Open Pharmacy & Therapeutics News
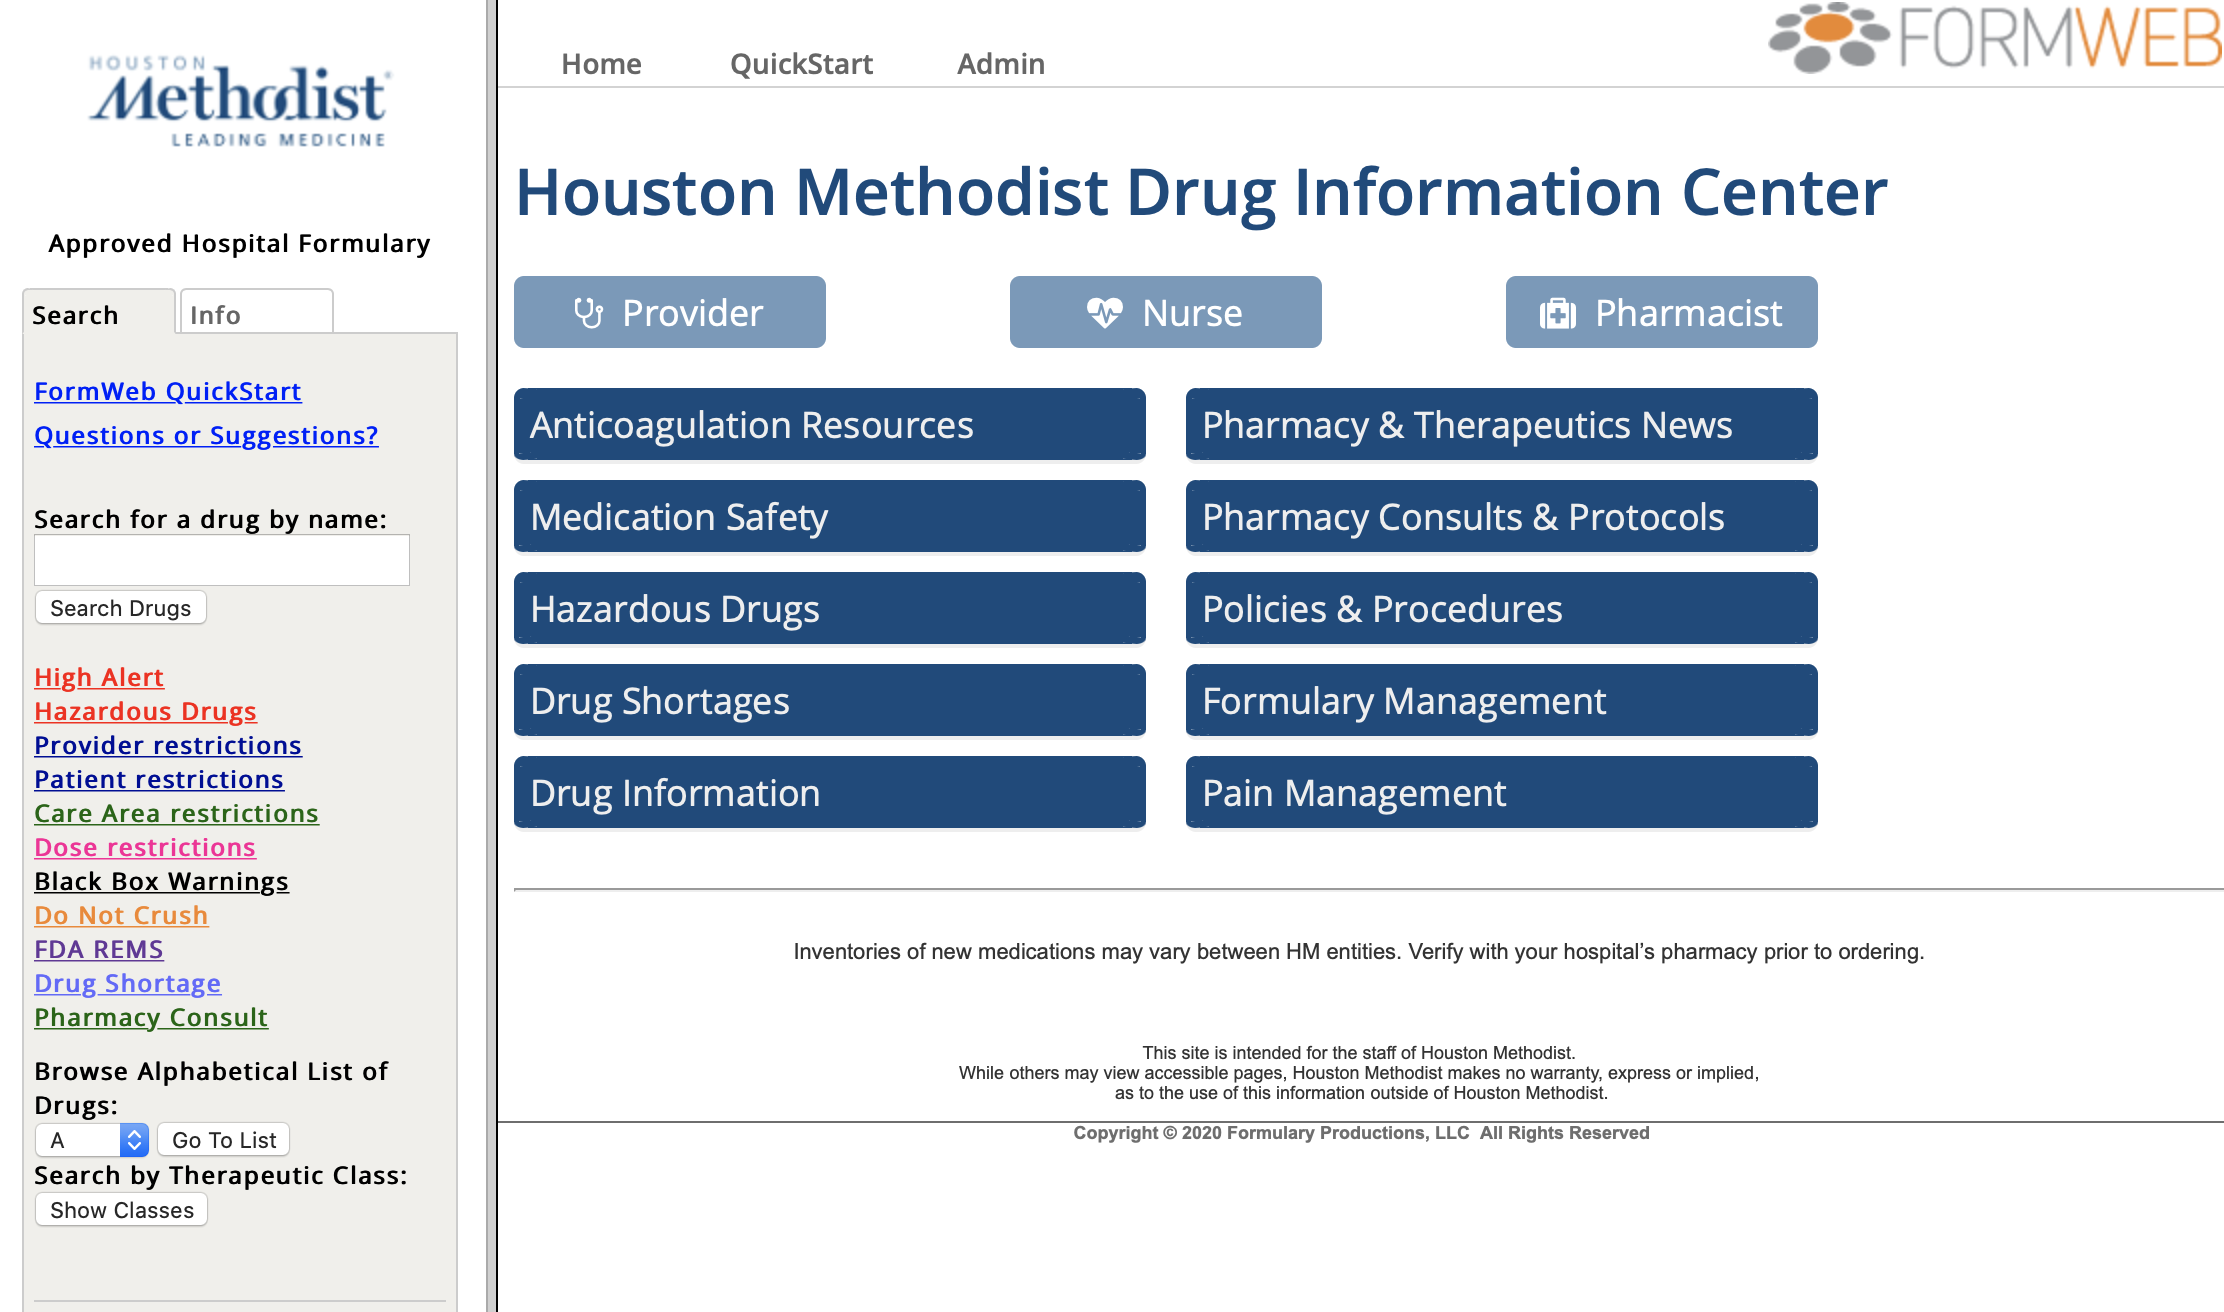The width and height of the screenshot is (2224, 1312). (x=1502, y=425)
